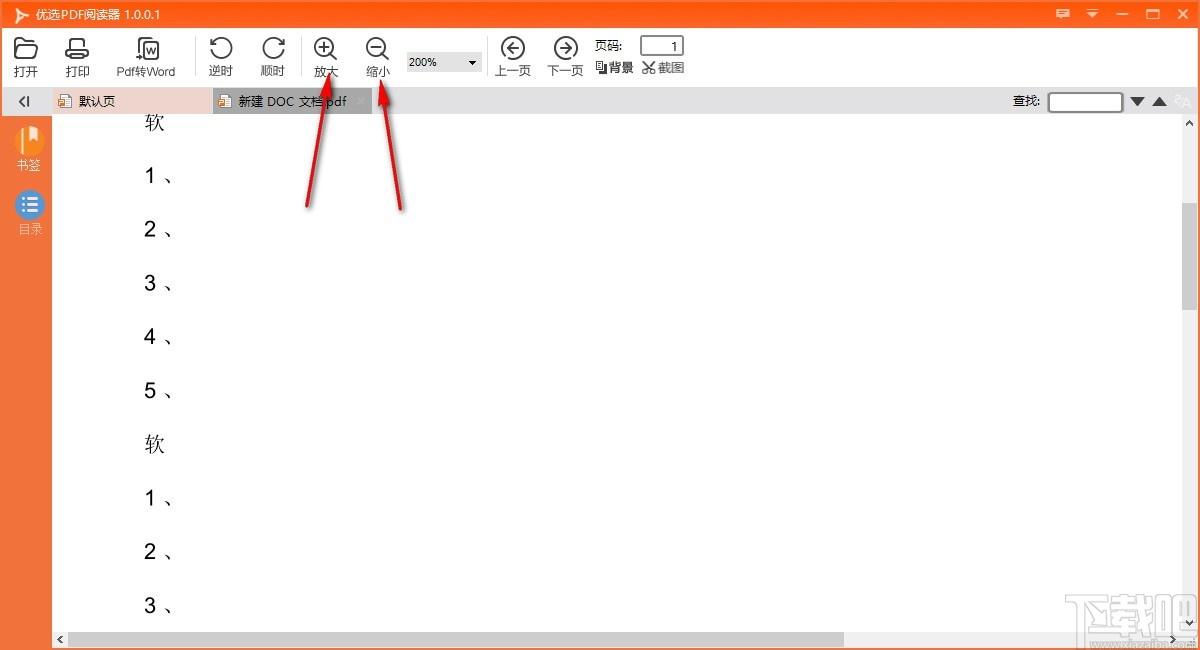The image size is (1200, 650).
Task: Open the title bar dropdown menu icon
Action: pyautogui.click(x=1092, y=14)
